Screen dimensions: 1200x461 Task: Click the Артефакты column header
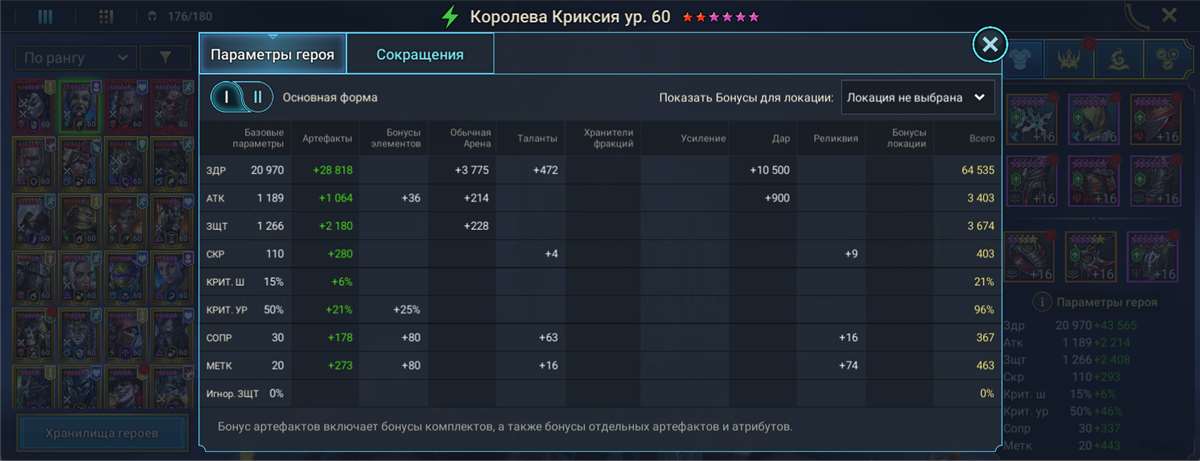[x=327, y=138]
